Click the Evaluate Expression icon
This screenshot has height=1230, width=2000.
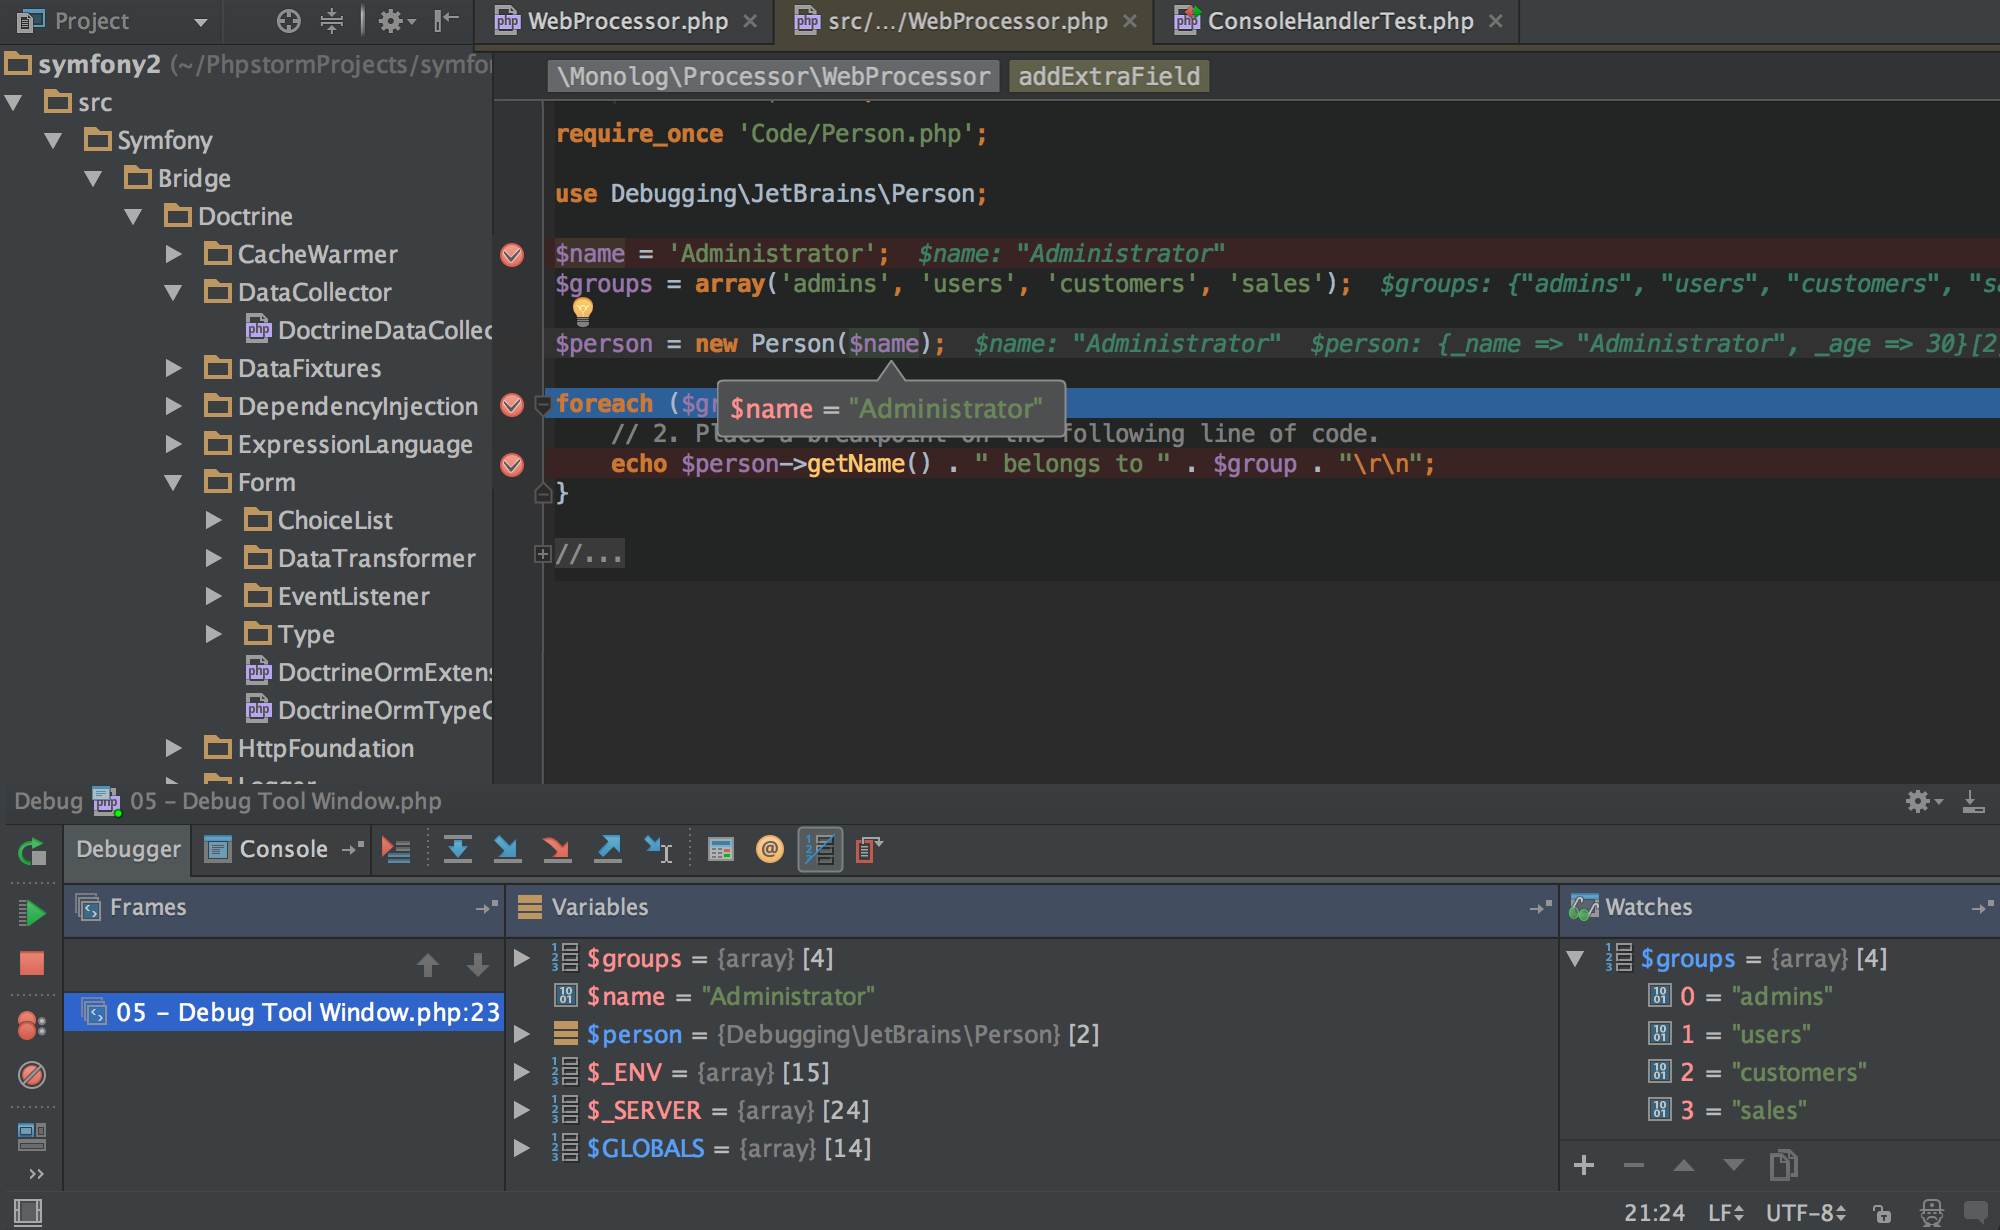[x=719, y=847]
